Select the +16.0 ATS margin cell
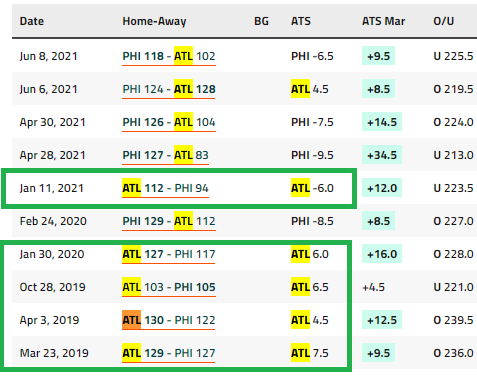The height and width of the screenshot is (379, 477). [x=382, y=254]
